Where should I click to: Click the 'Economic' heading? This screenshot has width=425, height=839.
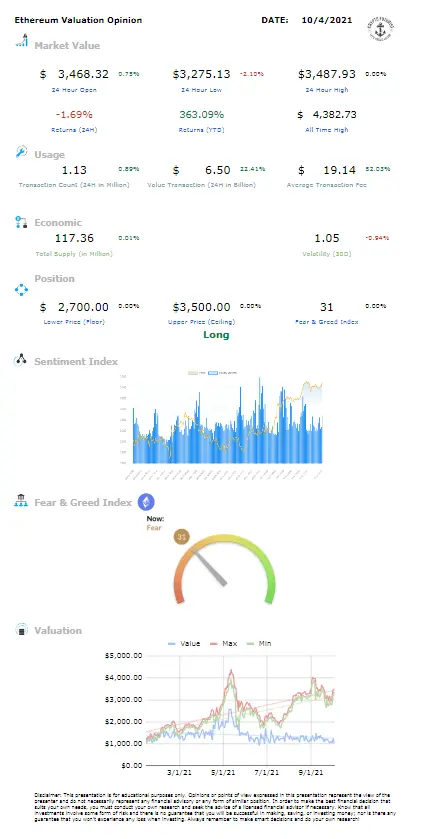[x=58, y=223]
